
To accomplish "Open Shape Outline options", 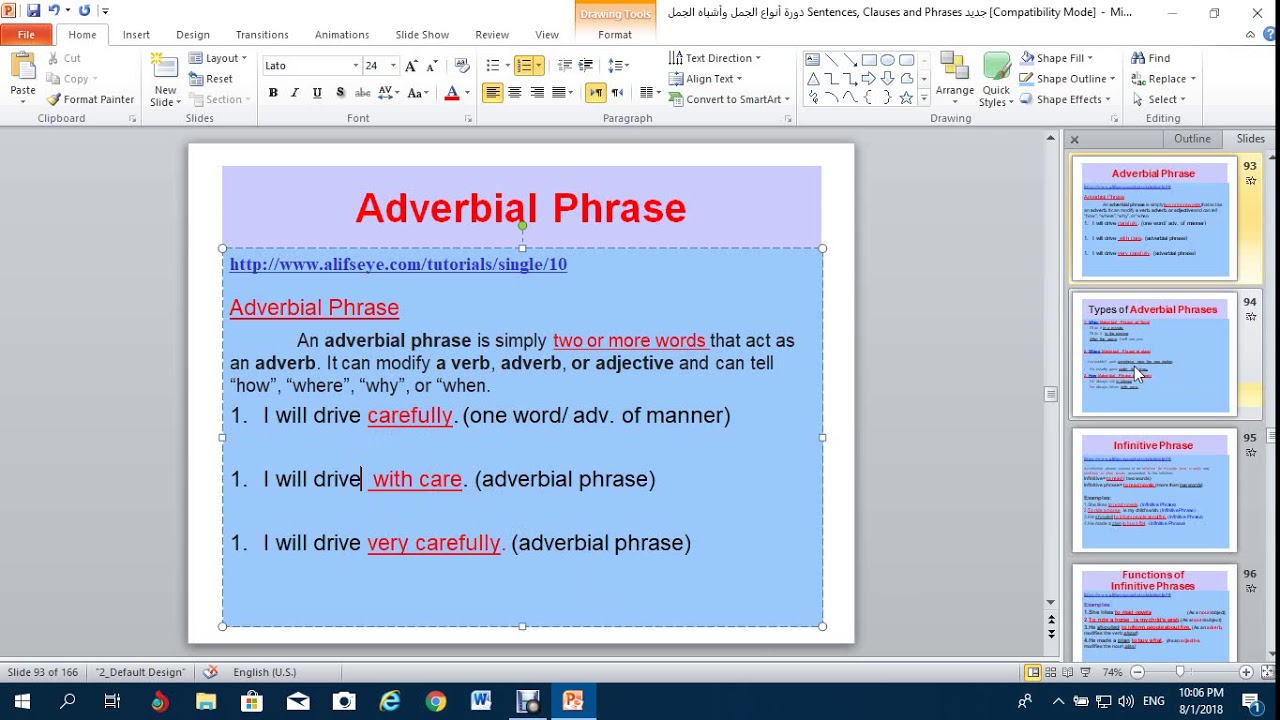I will 1068,79.
